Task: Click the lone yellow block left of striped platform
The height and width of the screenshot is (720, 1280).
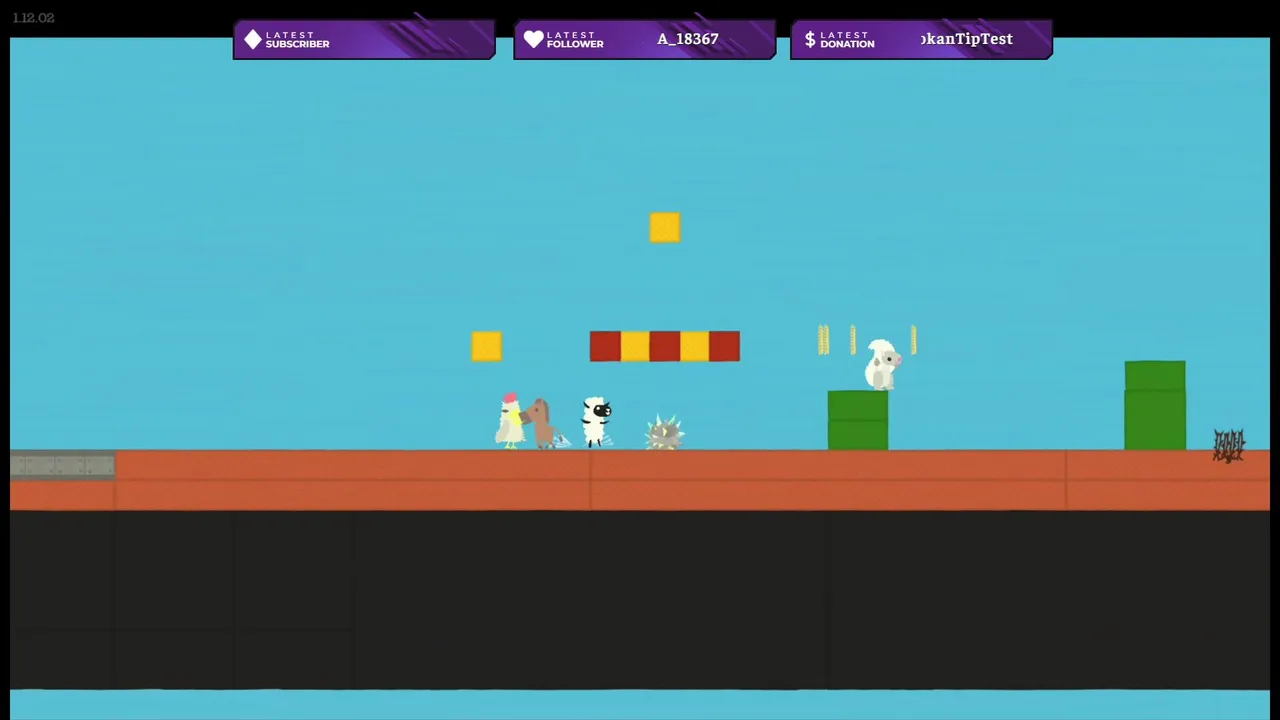Action: [486, 346]
